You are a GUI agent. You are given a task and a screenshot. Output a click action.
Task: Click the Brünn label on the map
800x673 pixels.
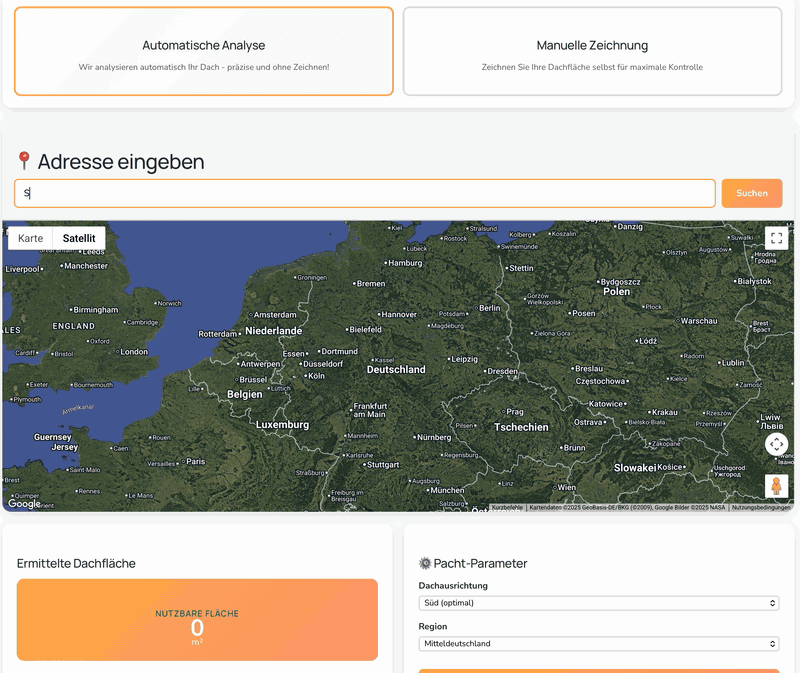click(x=574, y=448)
